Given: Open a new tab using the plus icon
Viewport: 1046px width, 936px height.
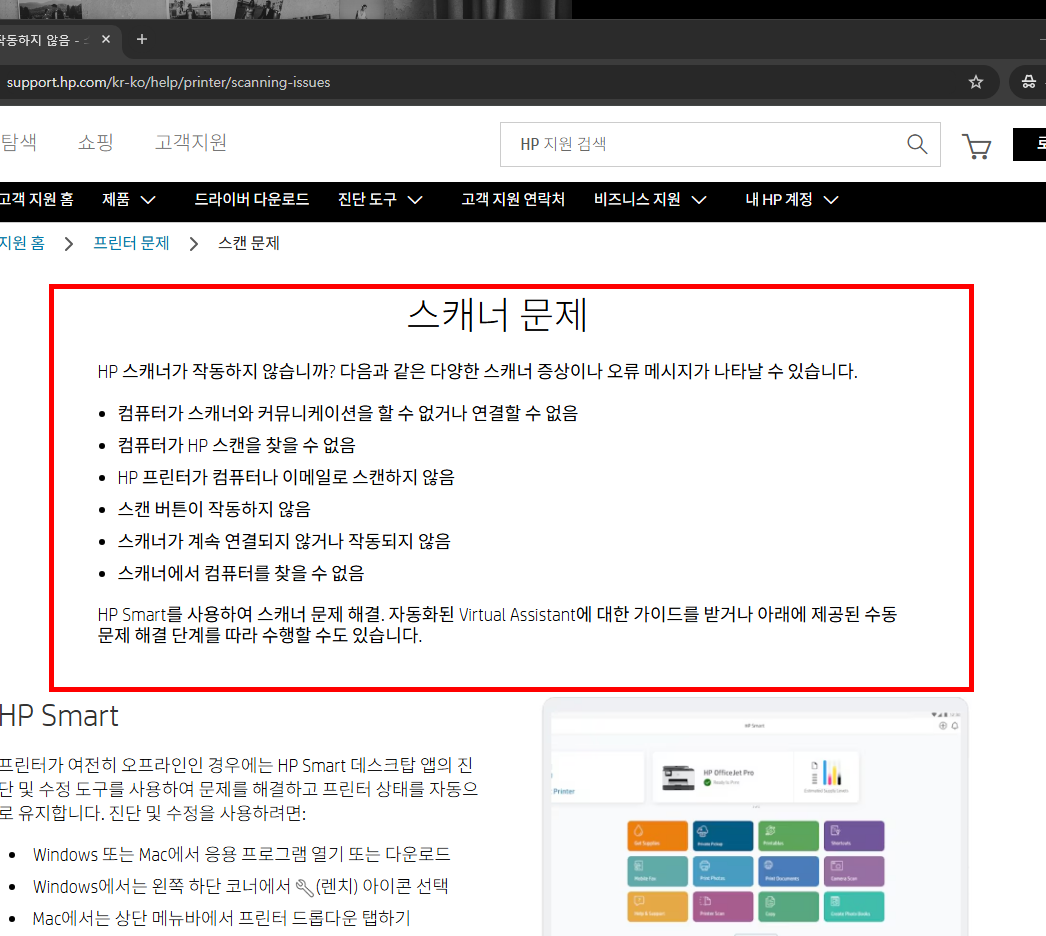Looking at the screenshot, I should pyautogui.click(x=141, y=39).
